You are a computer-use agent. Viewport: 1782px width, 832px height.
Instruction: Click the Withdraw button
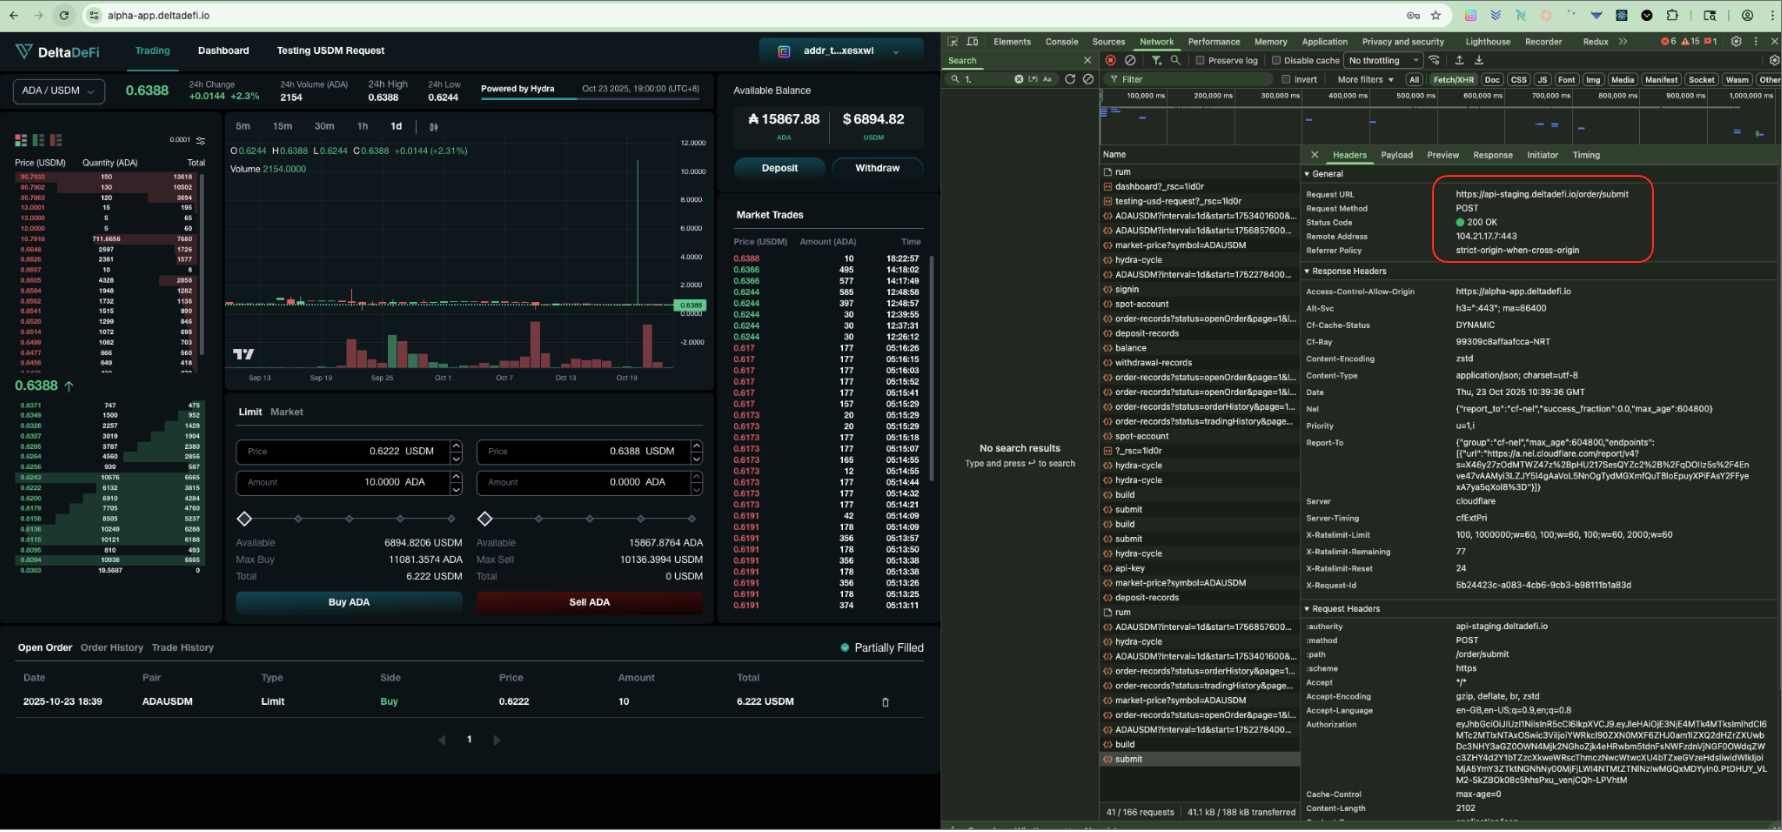(877, 168)
